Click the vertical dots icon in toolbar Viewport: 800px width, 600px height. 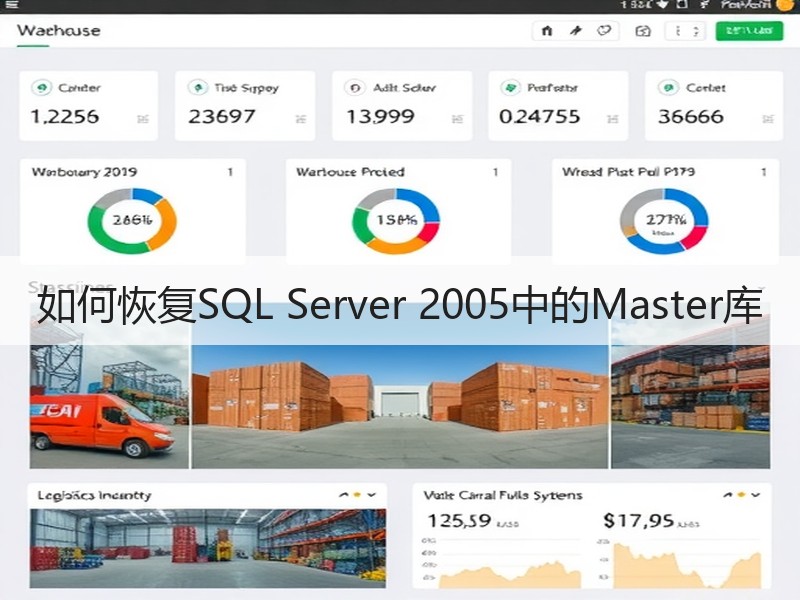click(678, 31)
